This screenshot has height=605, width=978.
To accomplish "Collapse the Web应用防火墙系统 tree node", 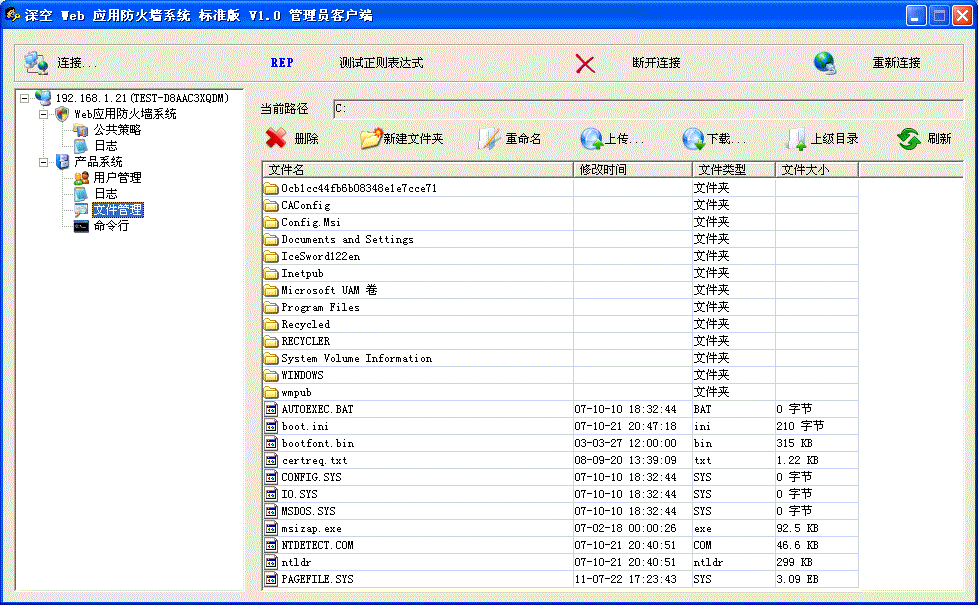I will click(43, 115).
